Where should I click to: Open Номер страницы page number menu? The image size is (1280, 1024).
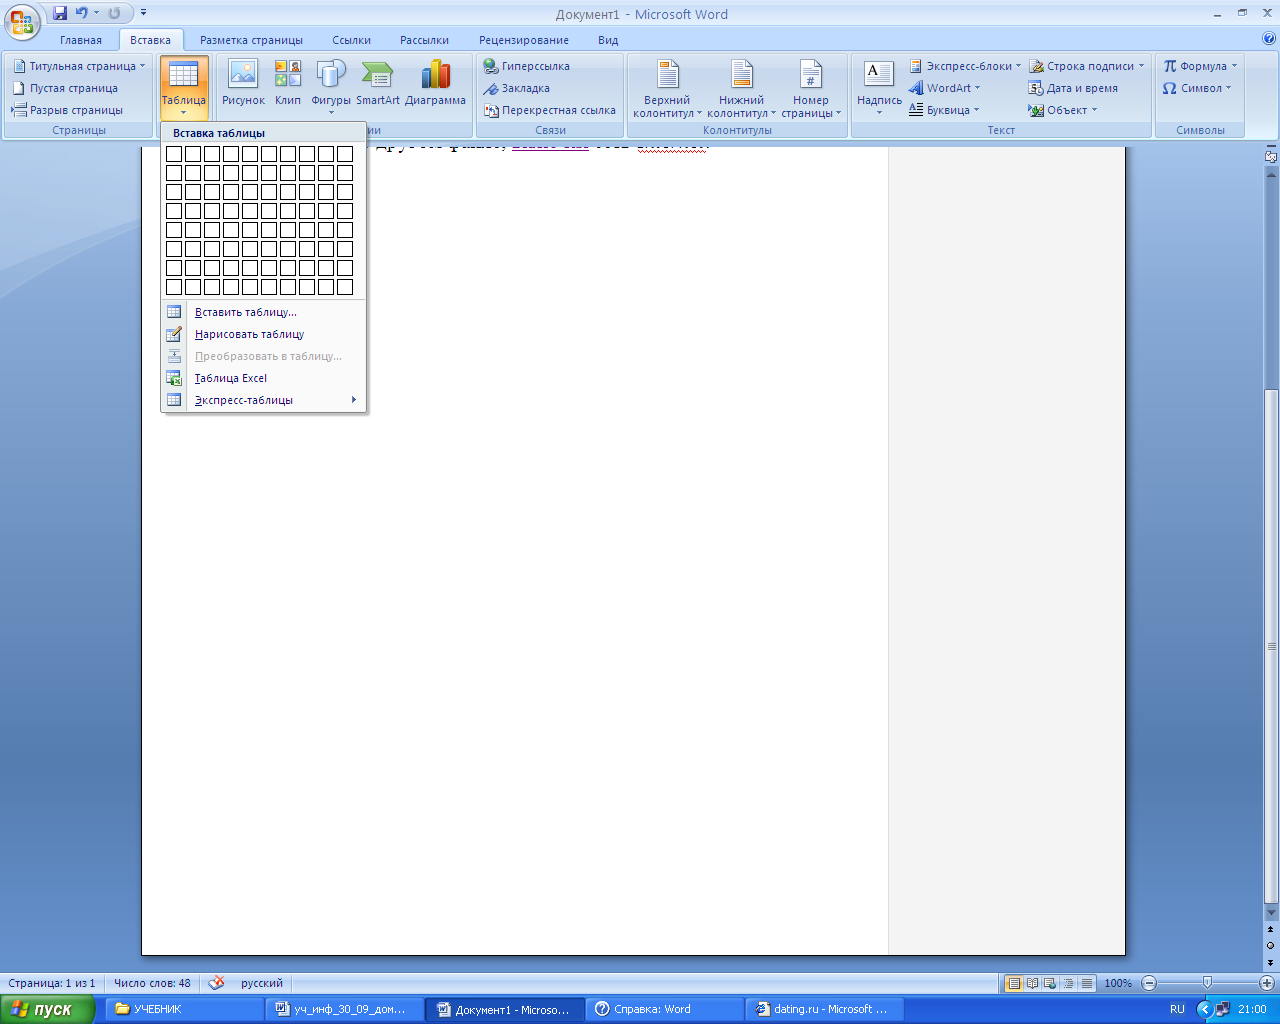[x=811, y=88]
